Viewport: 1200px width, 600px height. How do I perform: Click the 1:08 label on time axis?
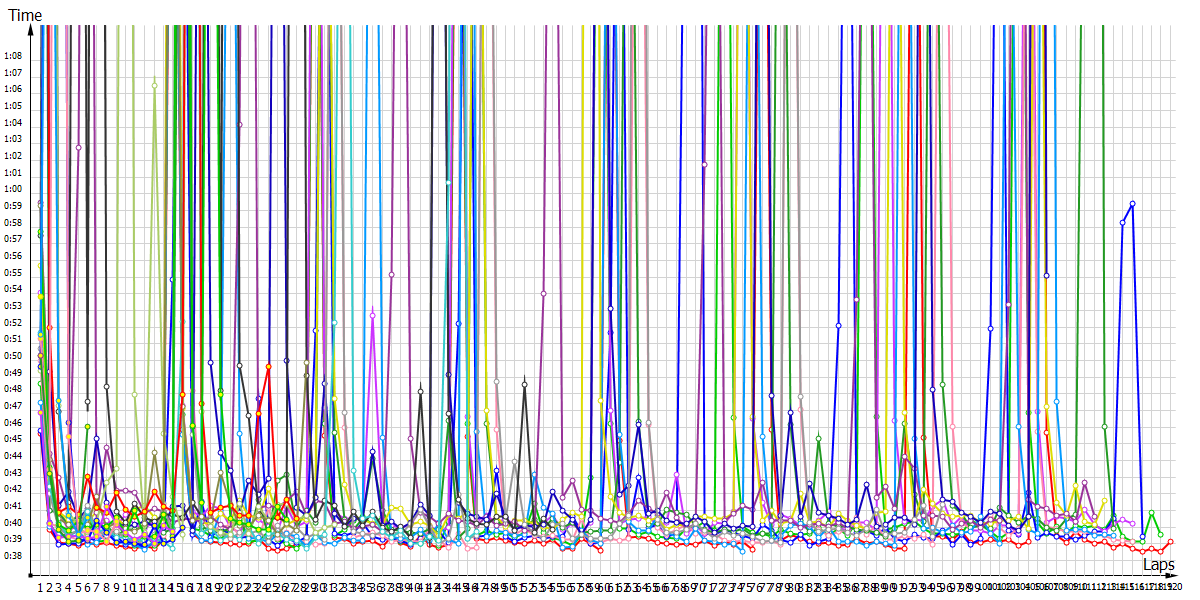coord(13,56)
